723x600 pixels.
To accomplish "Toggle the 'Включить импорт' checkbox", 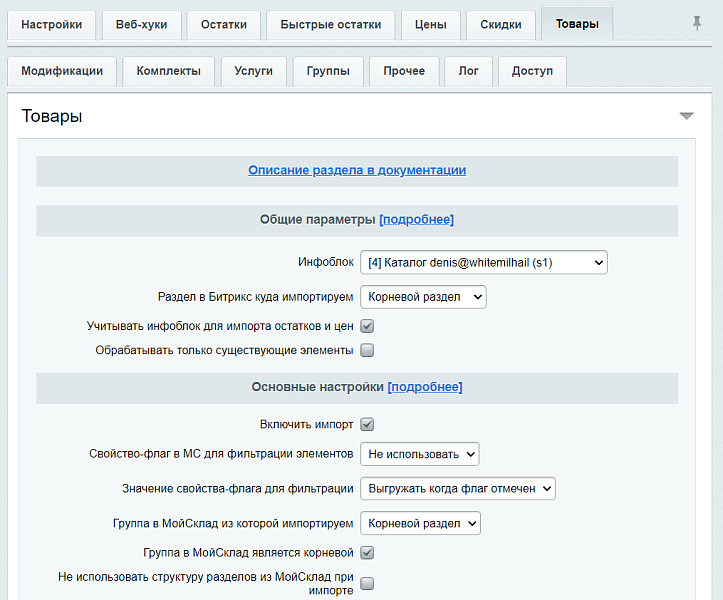I will tap(367, 424).
